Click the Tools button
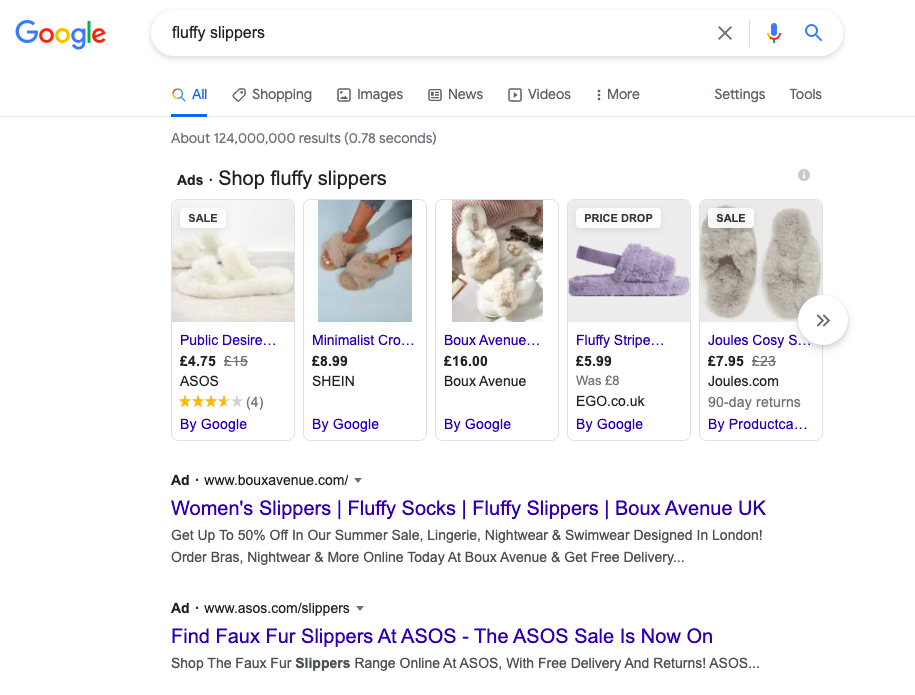Image resolution: width=915 pixels, height=695 pixels. click(x=805, y=94)
